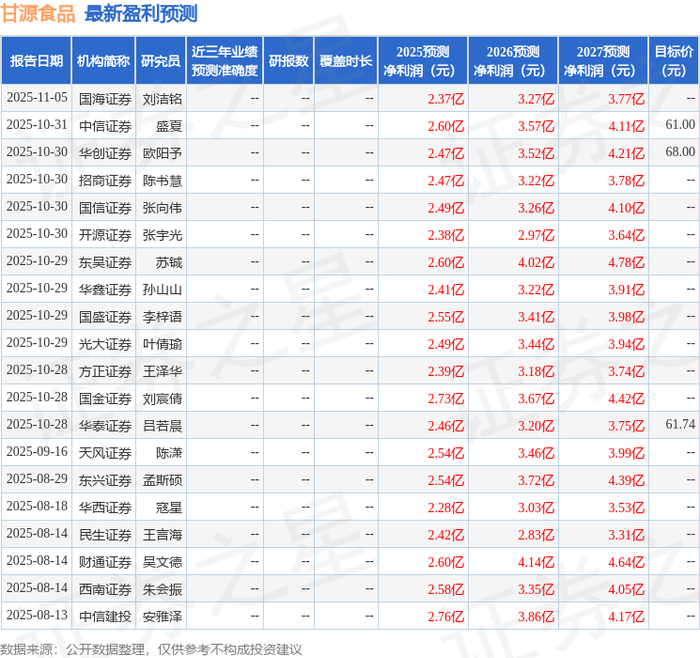
Task: Select the 2027预测净利润 column header
Action: 603,61
